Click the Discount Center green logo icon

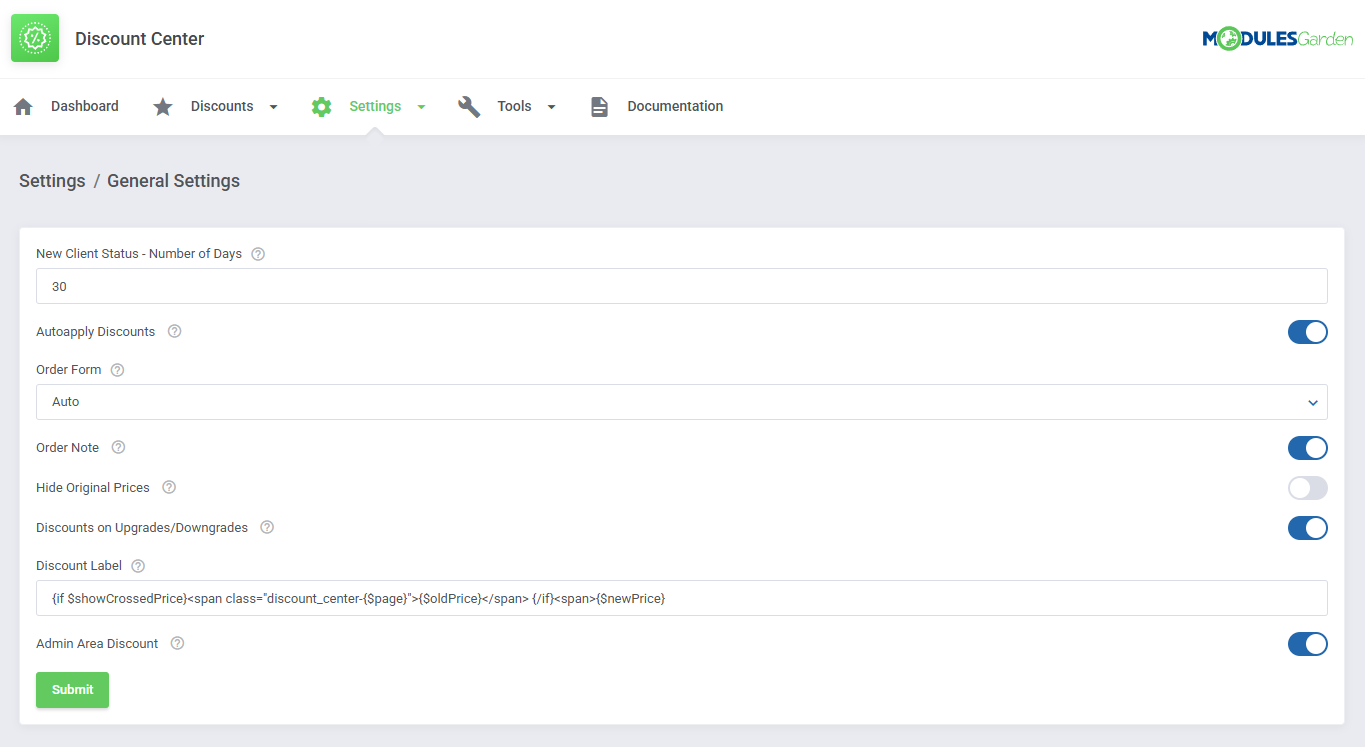[x=35, y=38]
